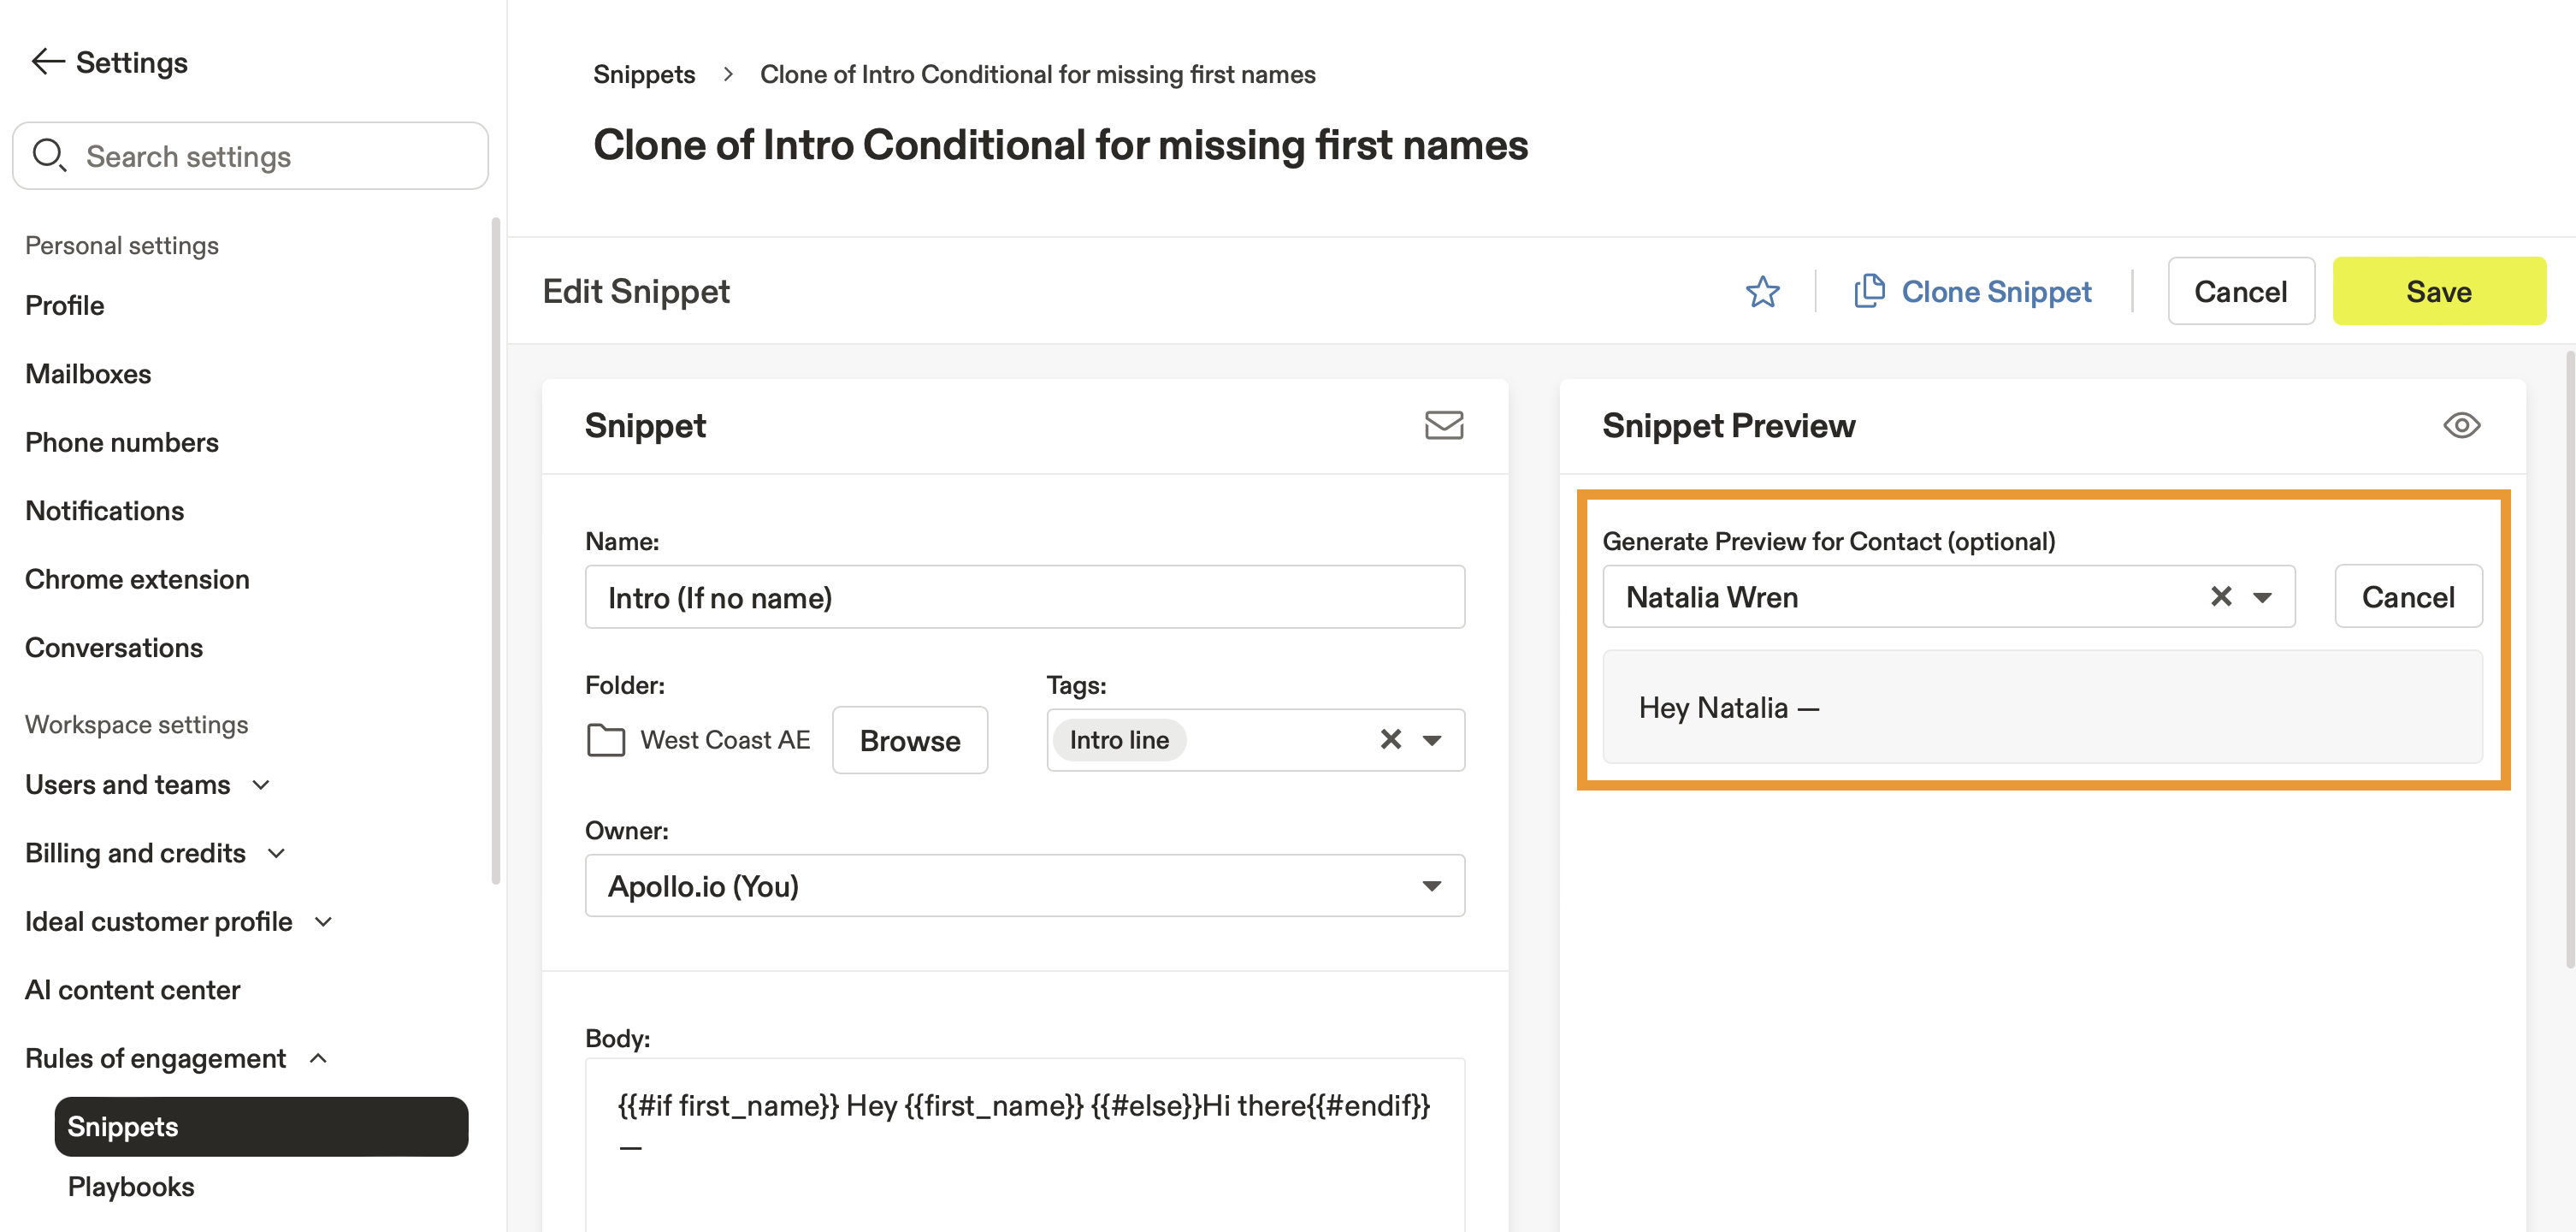Toggle the Snippet Preview eye icon

(x=2461, y=425)
